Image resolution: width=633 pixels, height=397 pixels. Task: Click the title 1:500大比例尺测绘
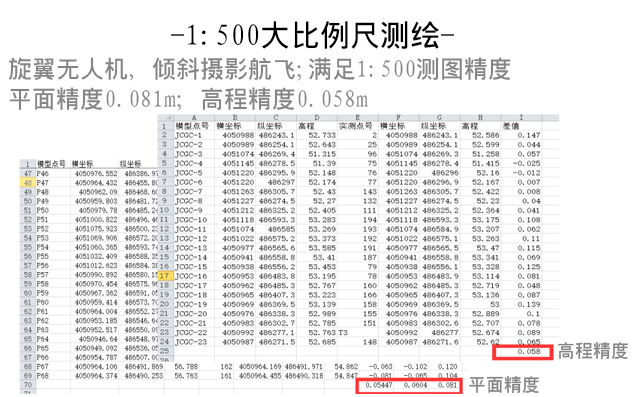312,36
